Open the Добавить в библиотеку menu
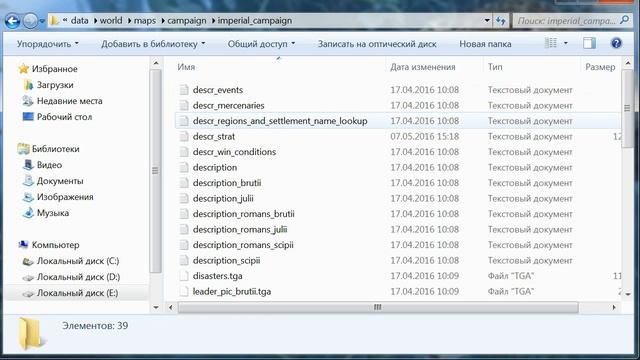This screenshot has width=640, height=360. click(x=153, y=44)
